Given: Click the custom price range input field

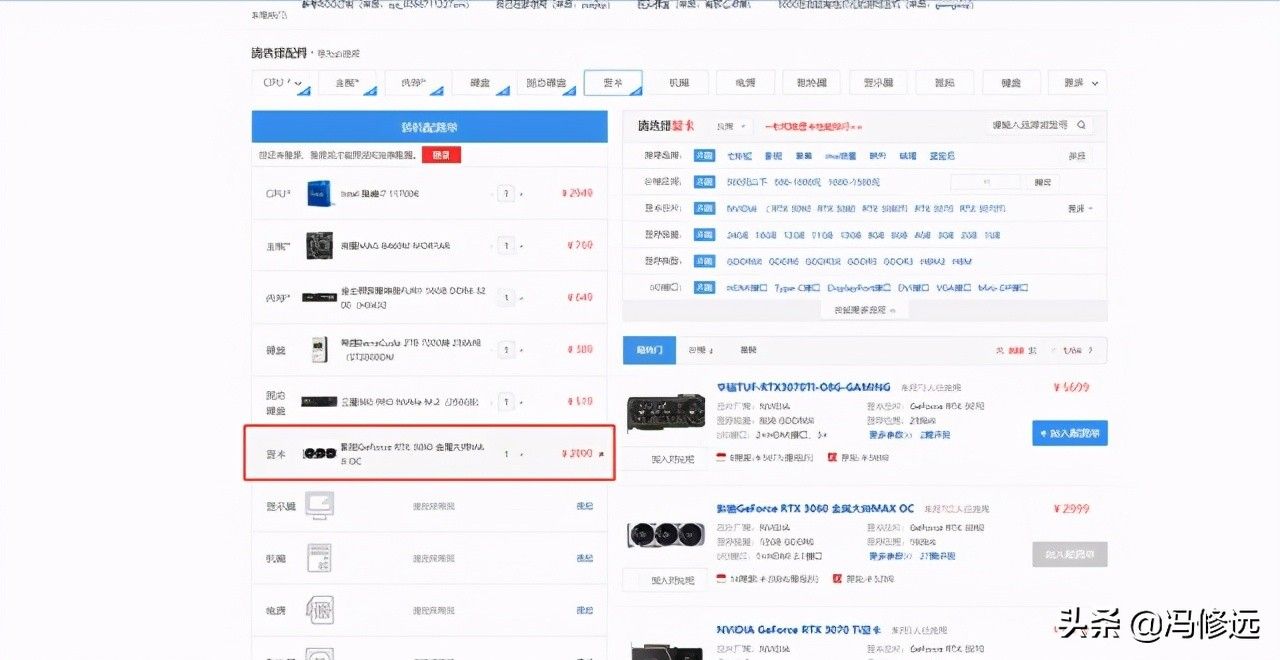Looking at the screenshot, I should click(x=985, y=182).
